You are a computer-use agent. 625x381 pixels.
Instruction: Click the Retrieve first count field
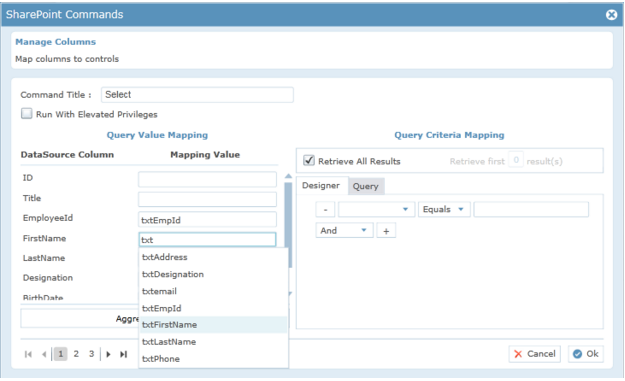click(516, 160)
